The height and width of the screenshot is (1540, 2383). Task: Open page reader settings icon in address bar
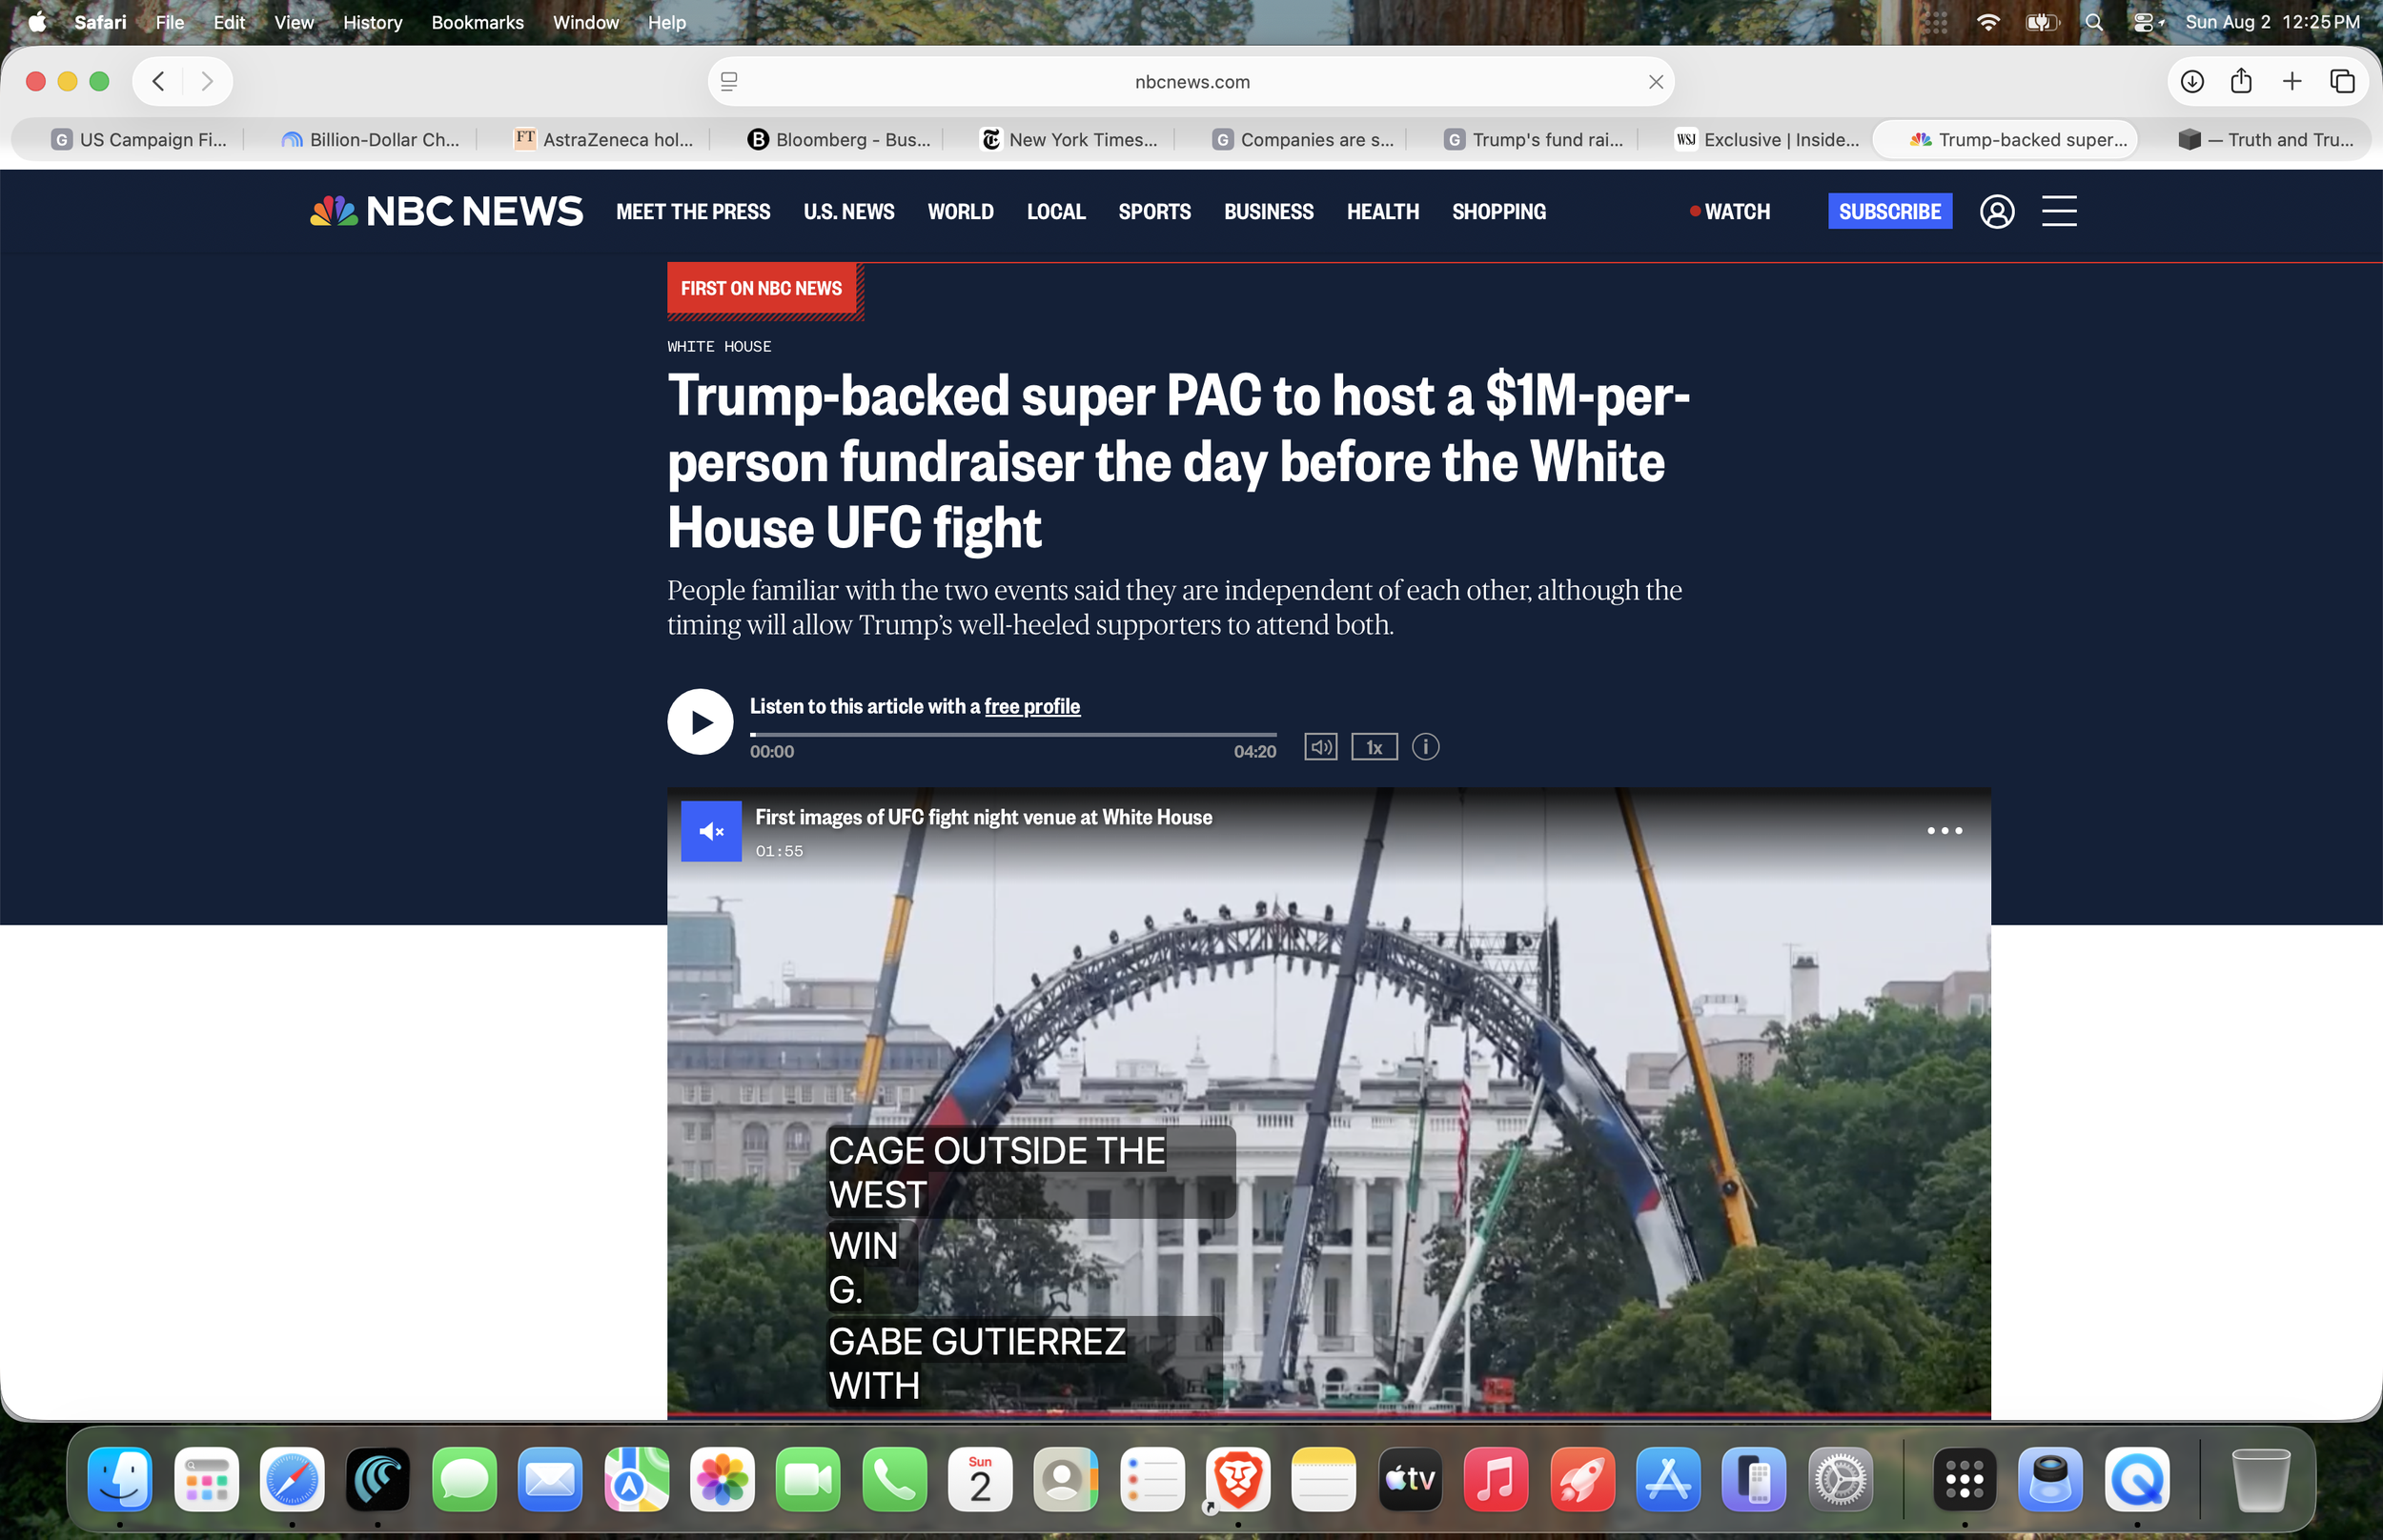click(729, 82)
